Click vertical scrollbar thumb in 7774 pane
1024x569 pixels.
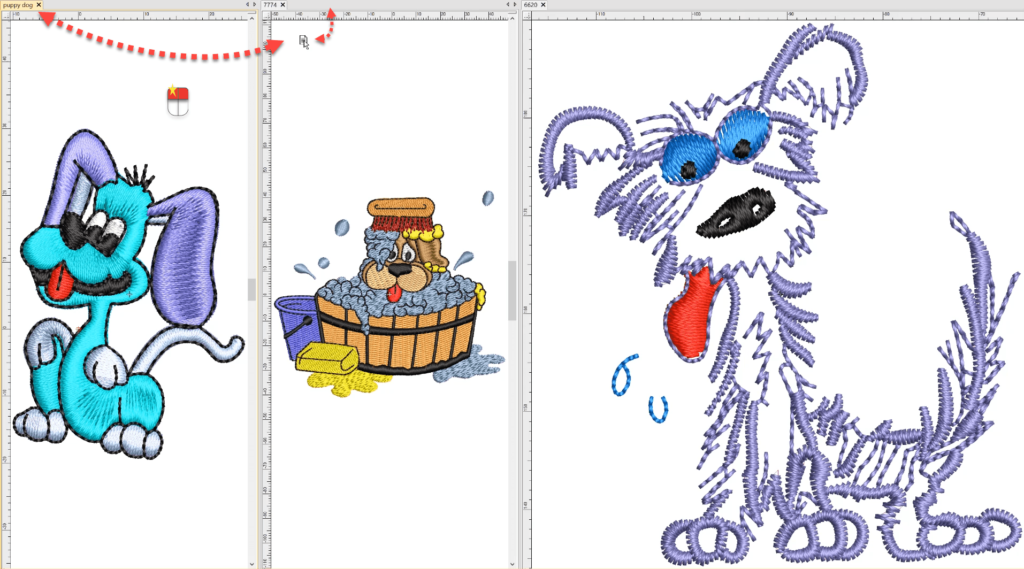tap(513, 290)
